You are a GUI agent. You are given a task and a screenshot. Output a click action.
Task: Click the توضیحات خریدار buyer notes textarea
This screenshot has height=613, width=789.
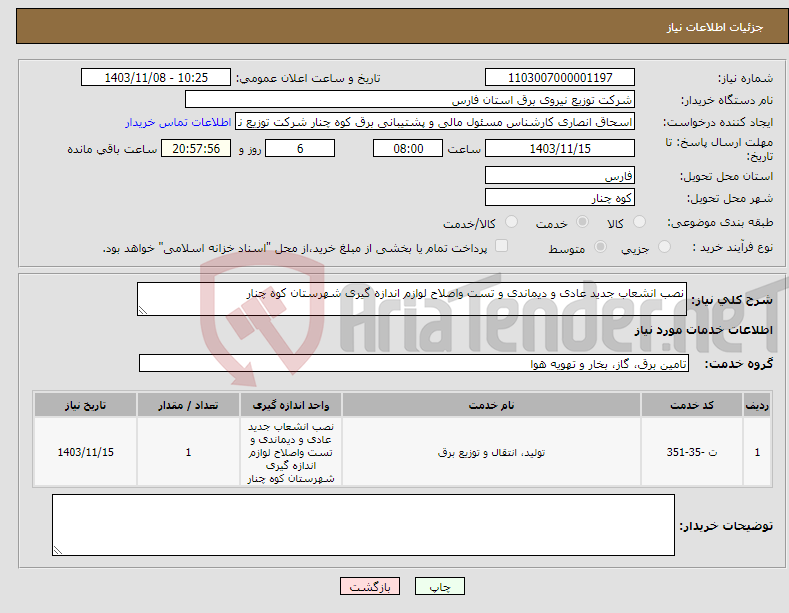click(363, 525)
